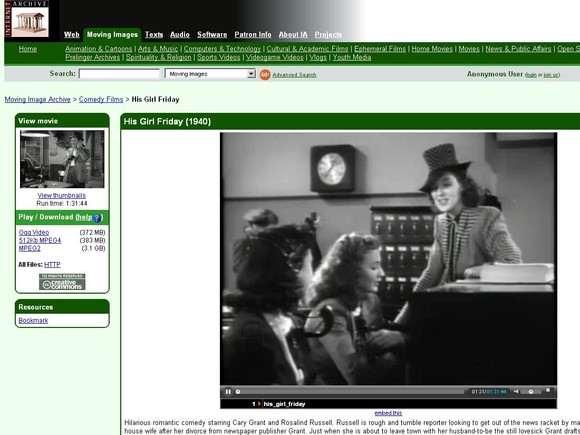
Task: Click the Internet Archive logo
Action: click(26, 19)
